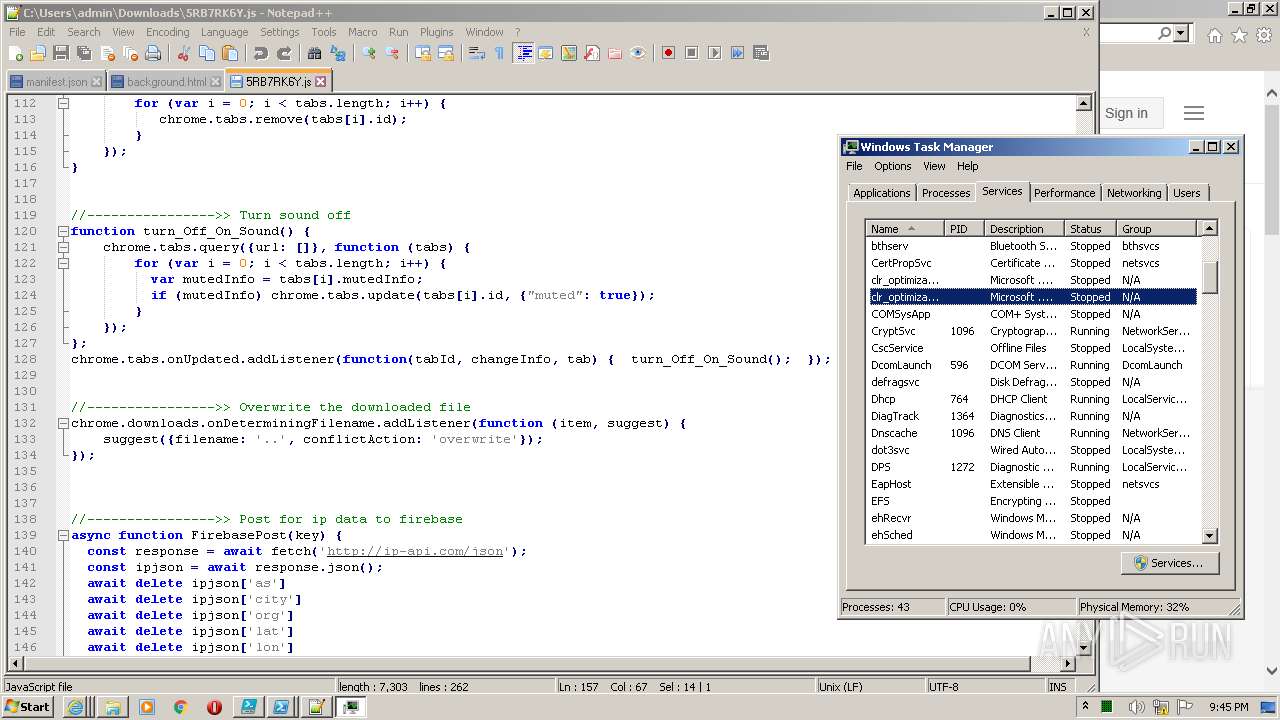Screen dimensions: 1280x720
Task: Open Chrome from the taskbar
Action: point(180,707)
